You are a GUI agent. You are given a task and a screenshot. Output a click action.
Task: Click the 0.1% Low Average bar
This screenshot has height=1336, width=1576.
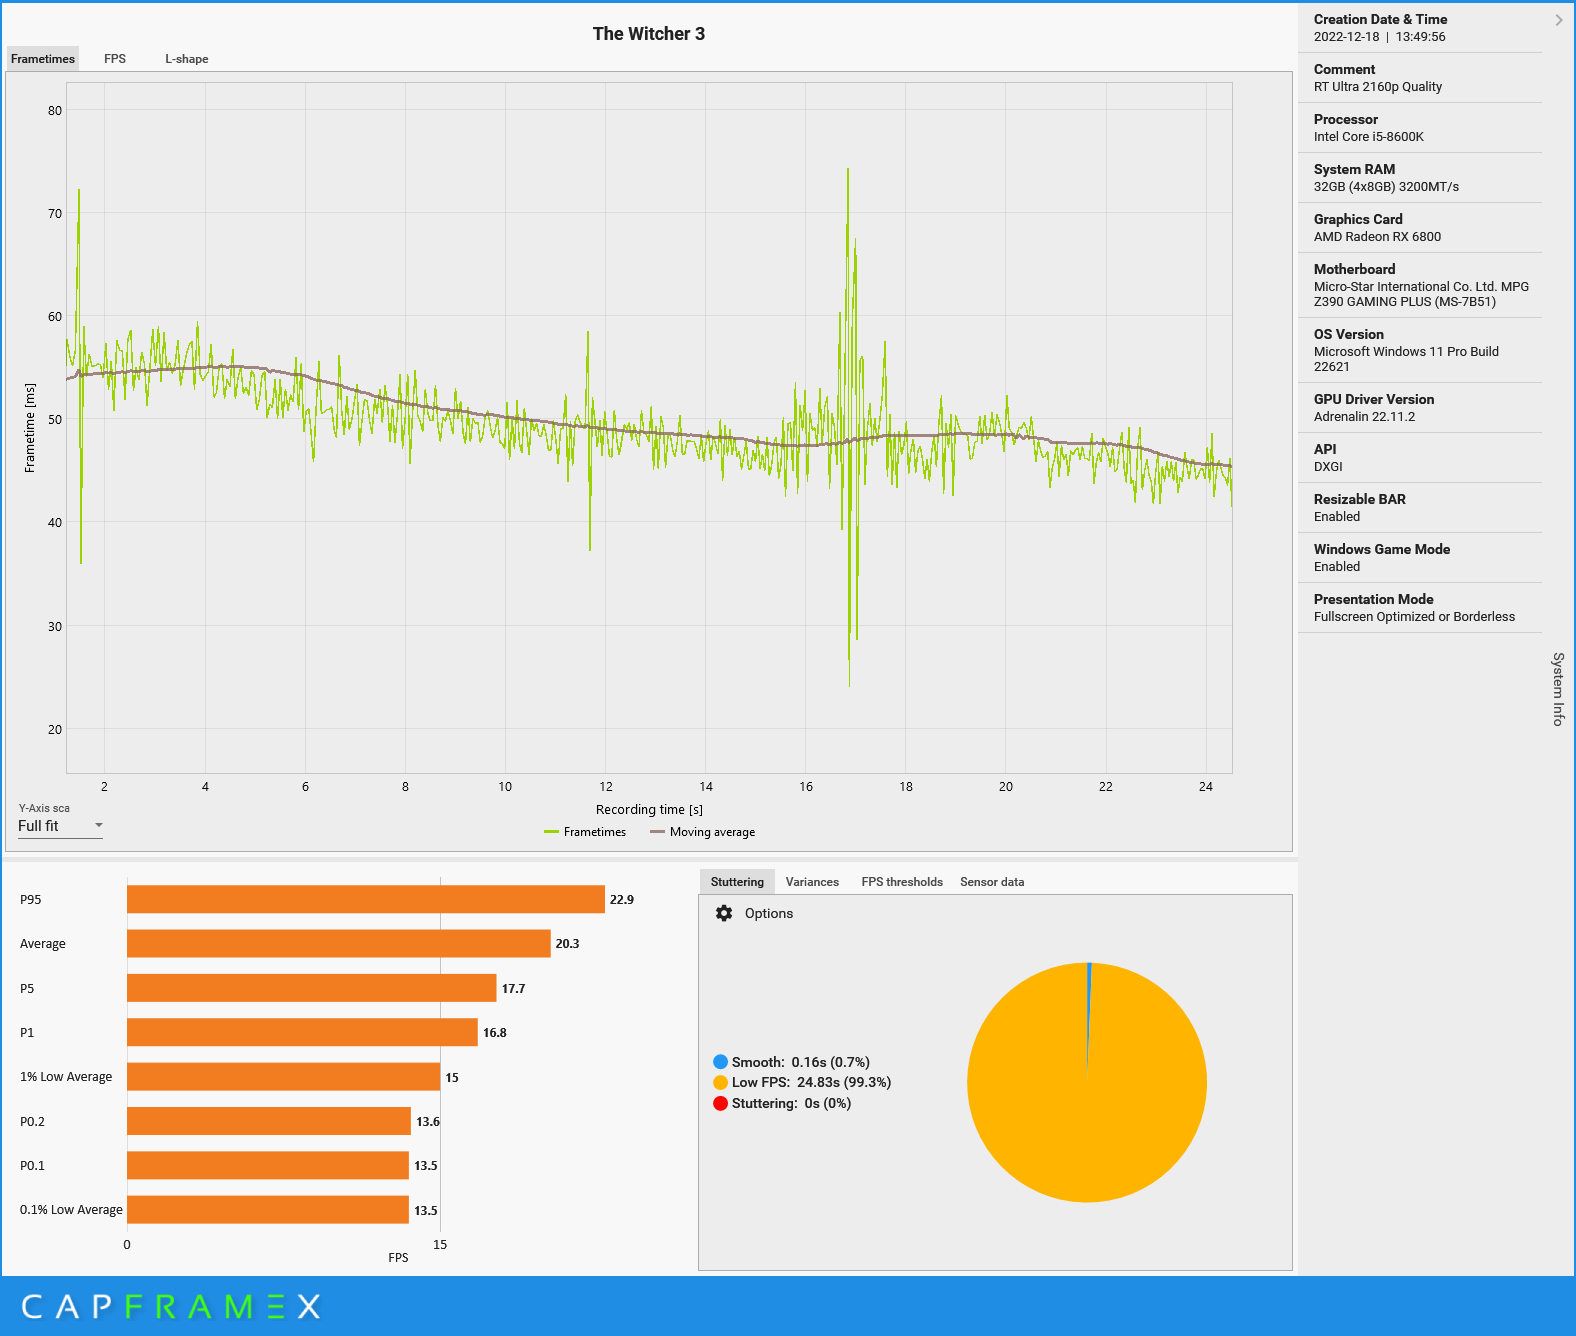pyautogui.click(x=268, y=1210)
